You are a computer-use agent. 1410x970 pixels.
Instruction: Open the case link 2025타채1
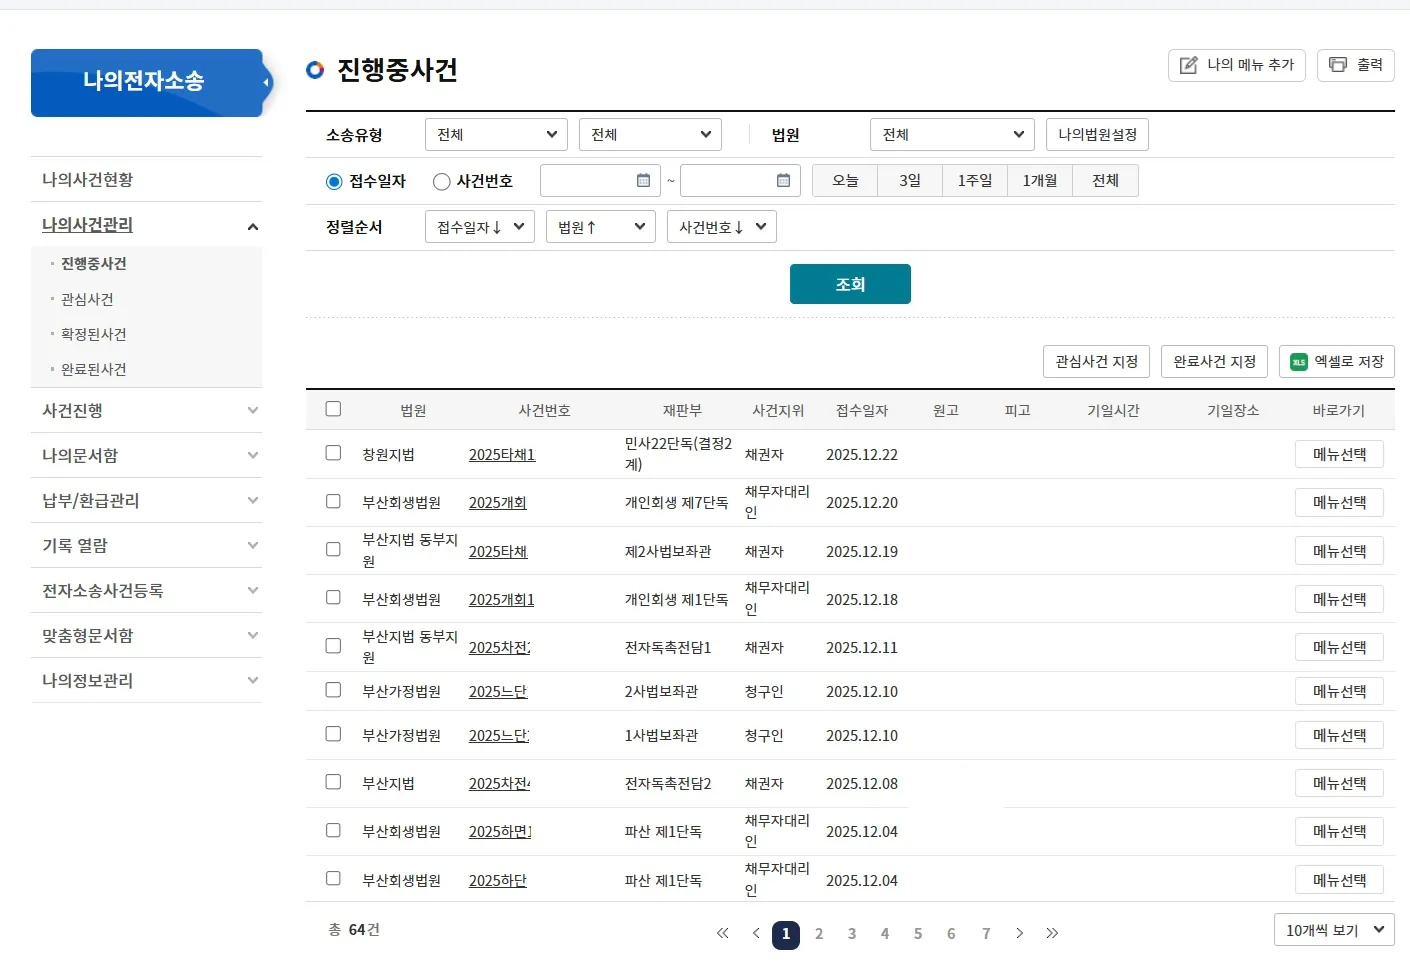501,454
